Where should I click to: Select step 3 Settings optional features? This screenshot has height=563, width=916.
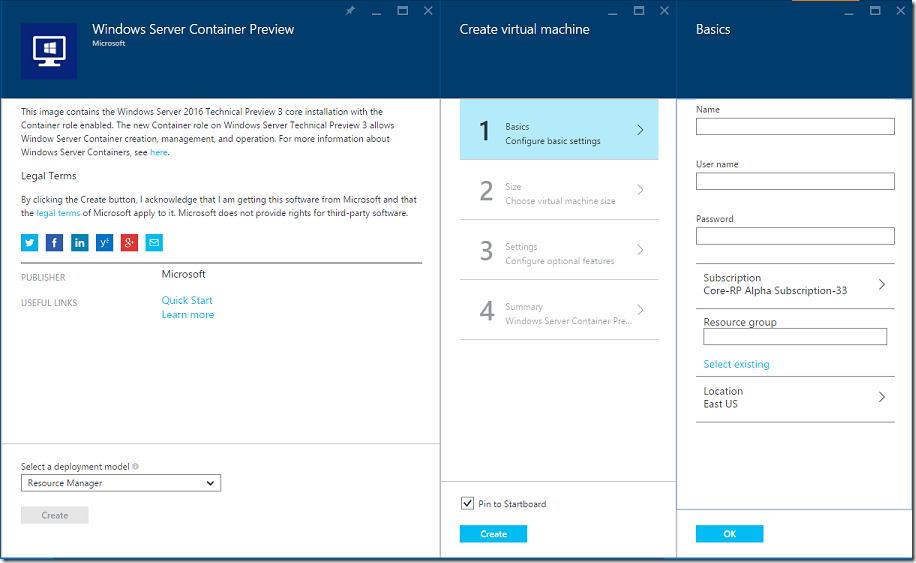[559, 250]
